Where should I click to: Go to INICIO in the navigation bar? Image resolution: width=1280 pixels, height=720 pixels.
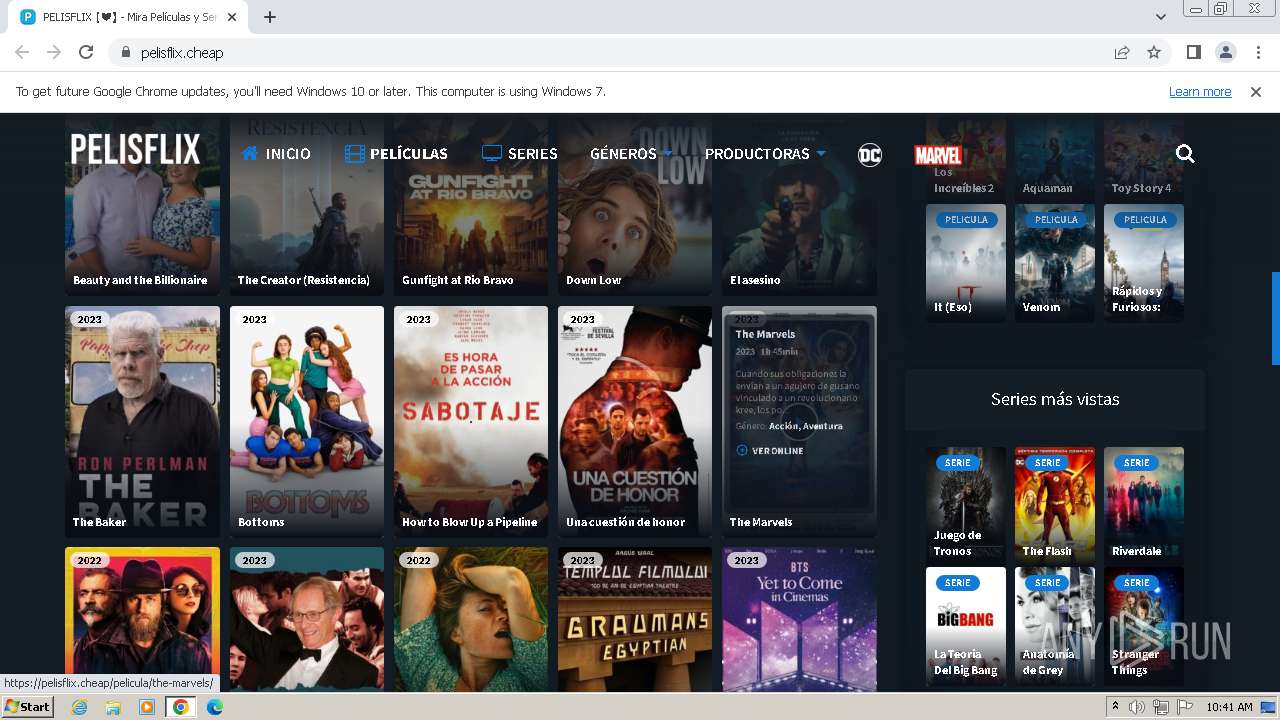click(276, 154)
